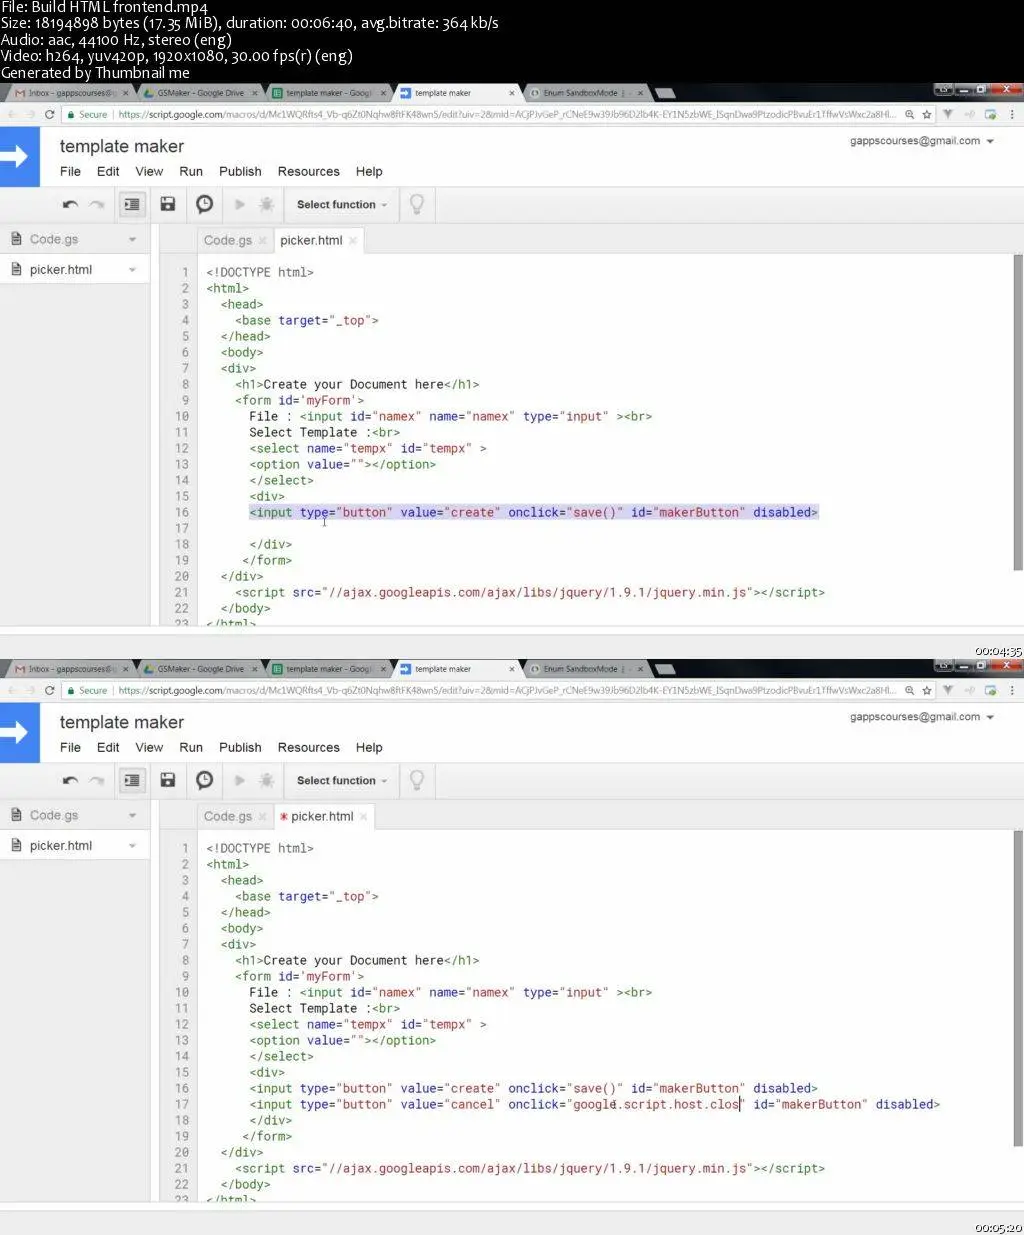
Task: Open Triggers clock icon in the 00:05:20 frame
Action: pyautogui.click(x=204, y=780)
